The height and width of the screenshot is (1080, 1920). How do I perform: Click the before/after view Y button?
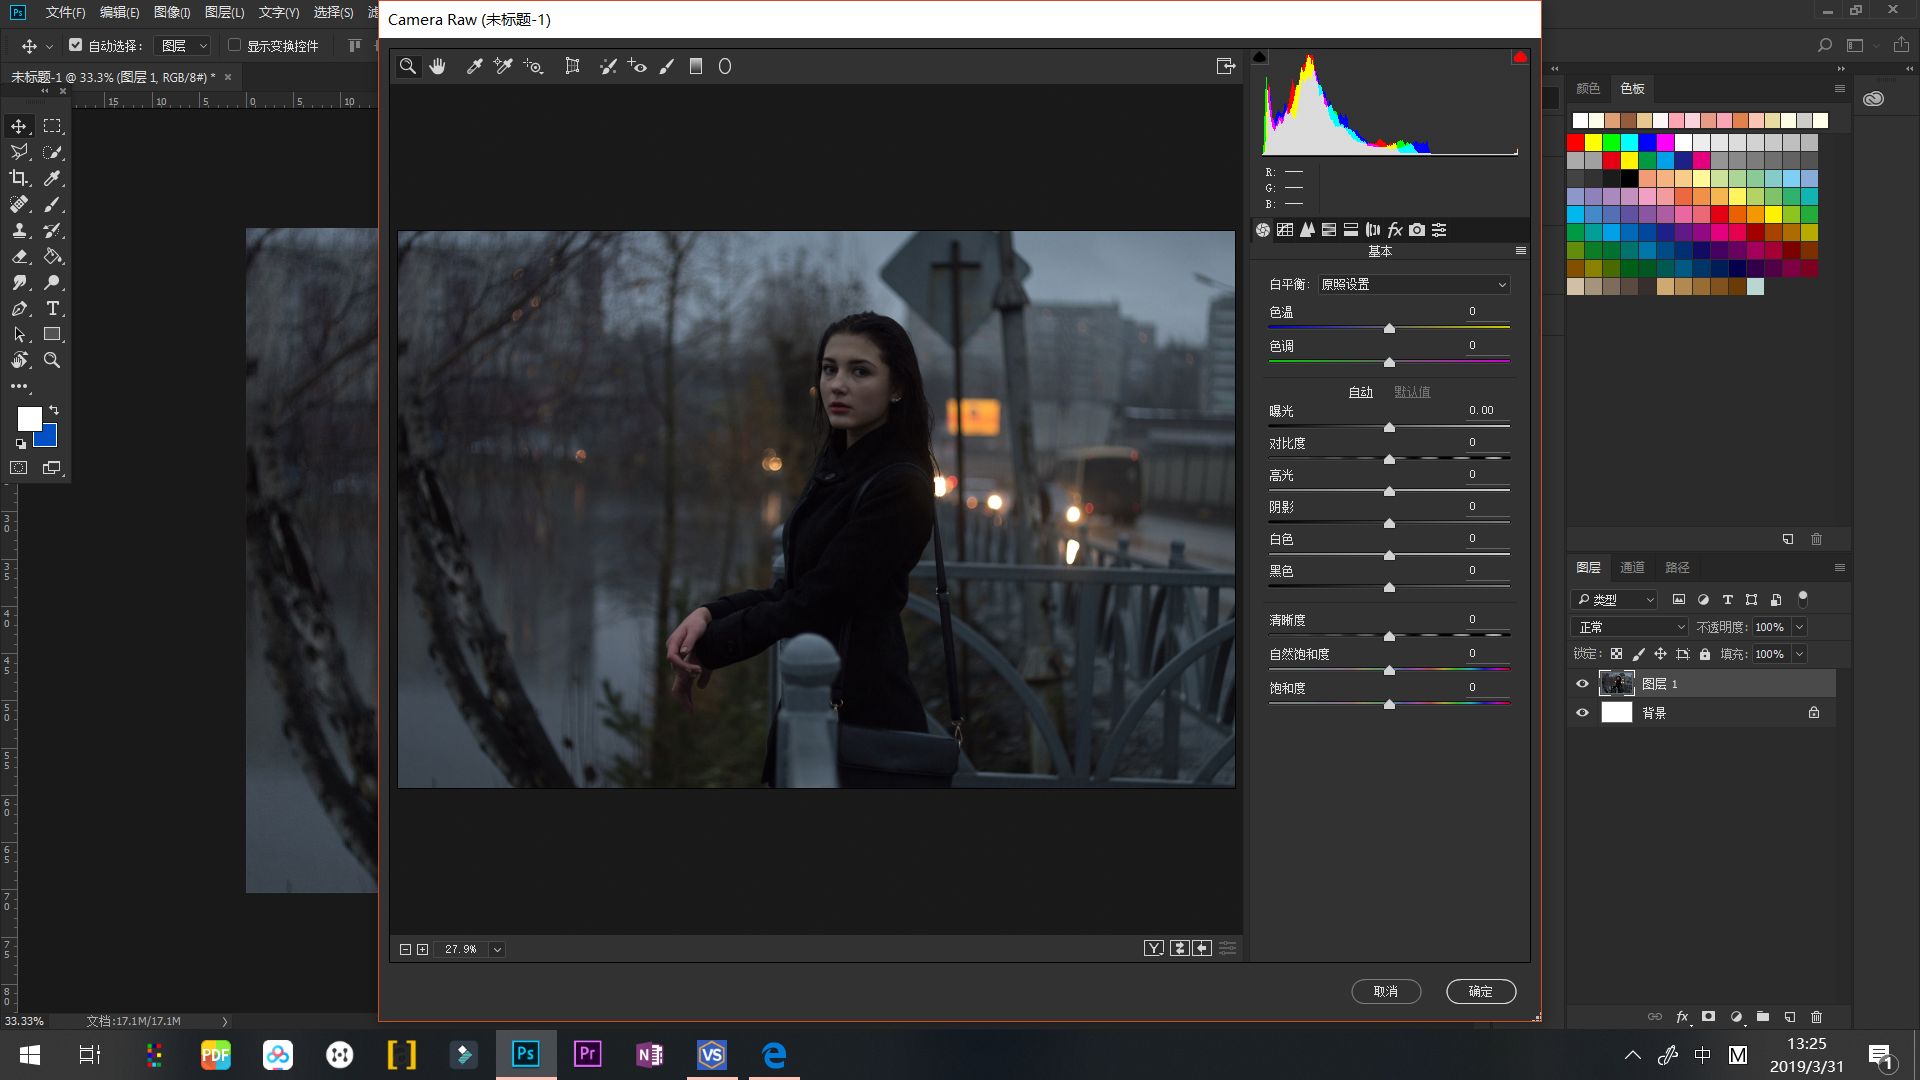pos(1154,948)
